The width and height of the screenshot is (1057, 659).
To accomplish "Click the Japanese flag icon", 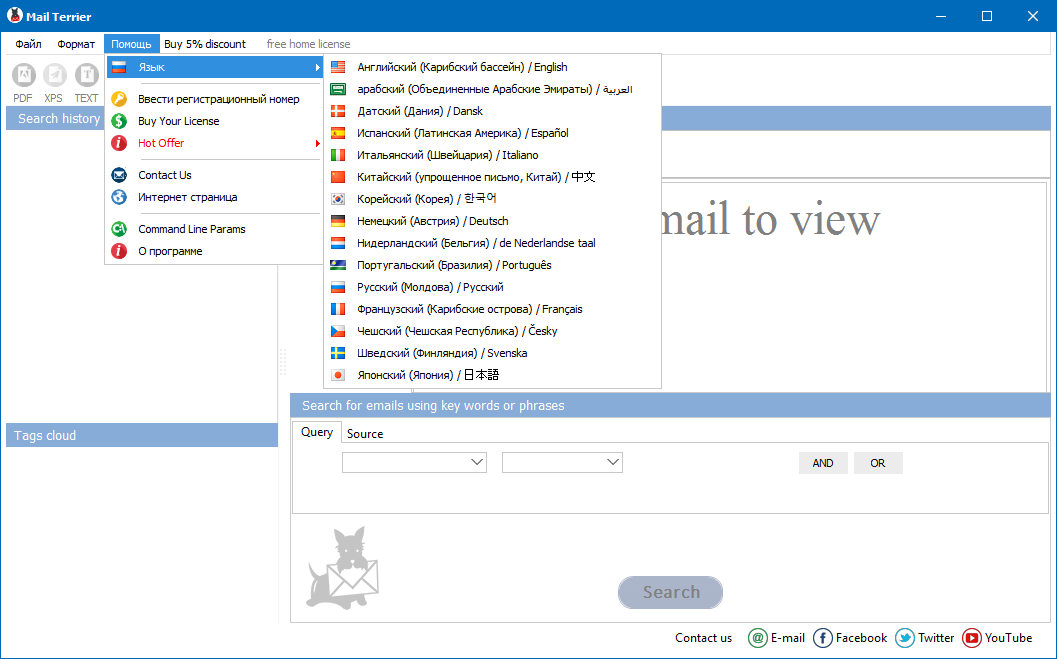I will (338, 375).
